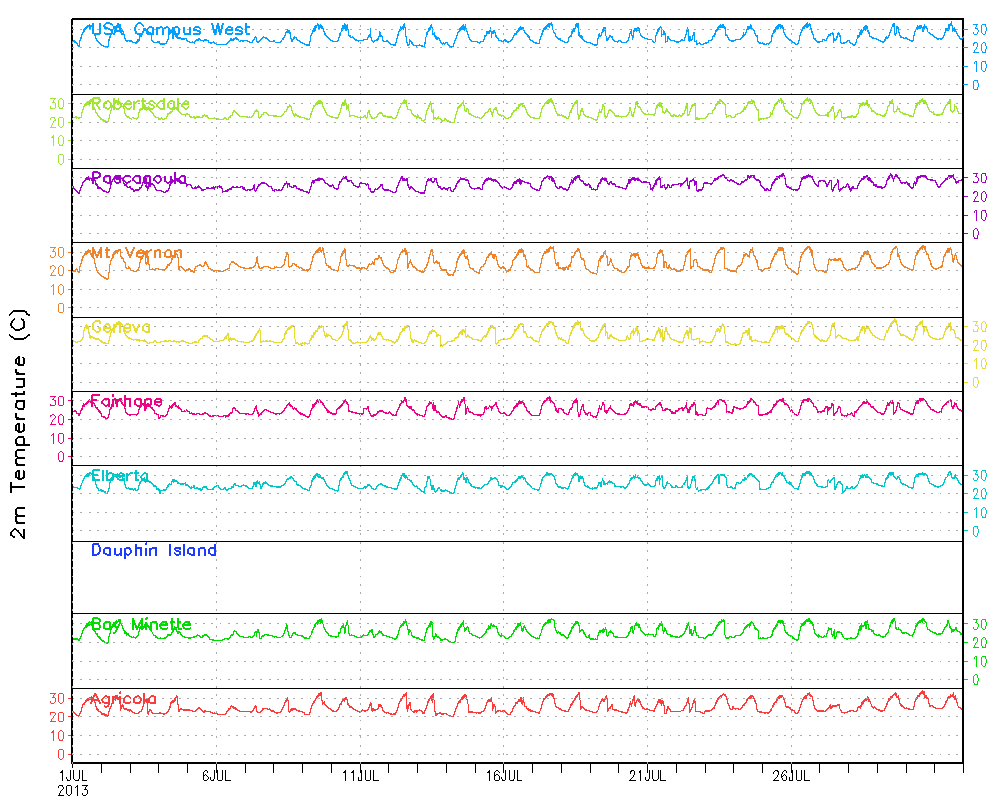
Task: Select the Dauphin Island label
Action: pos(154,550)
